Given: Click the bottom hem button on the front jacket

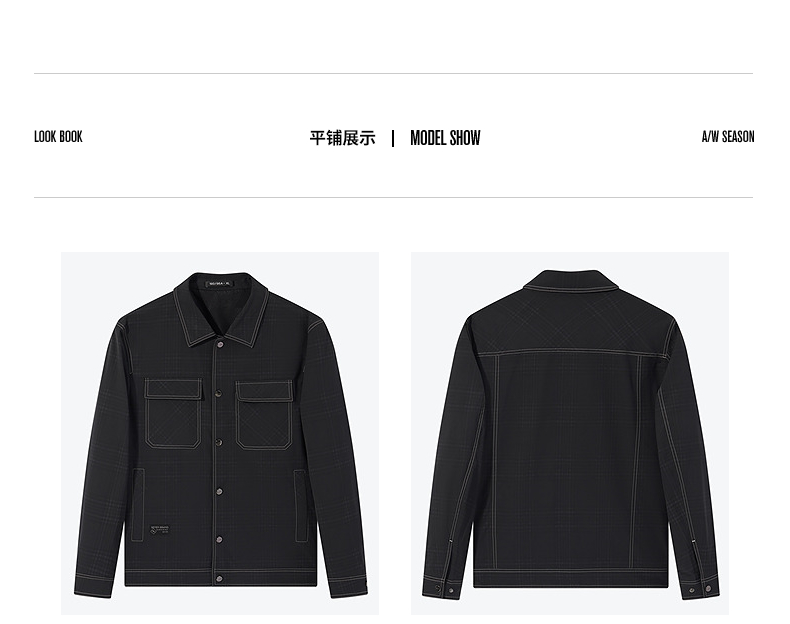Looking at the screenshot, I should tap(220, 579).
